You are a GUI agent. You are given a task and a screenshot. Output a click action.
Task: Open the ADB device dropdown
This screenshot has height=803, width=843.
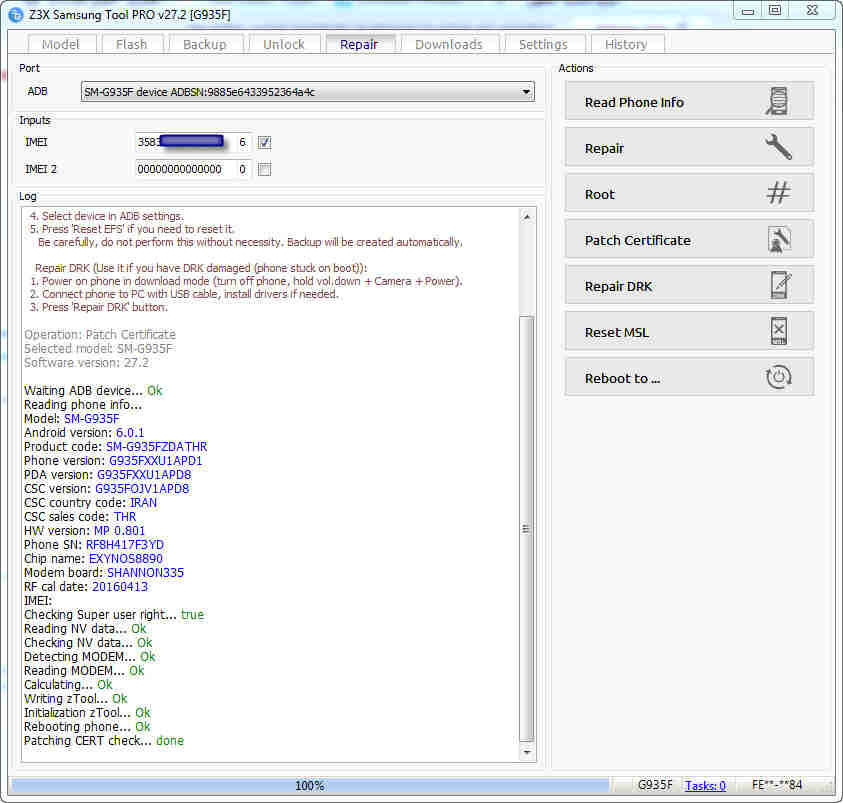tap(526, 92)
